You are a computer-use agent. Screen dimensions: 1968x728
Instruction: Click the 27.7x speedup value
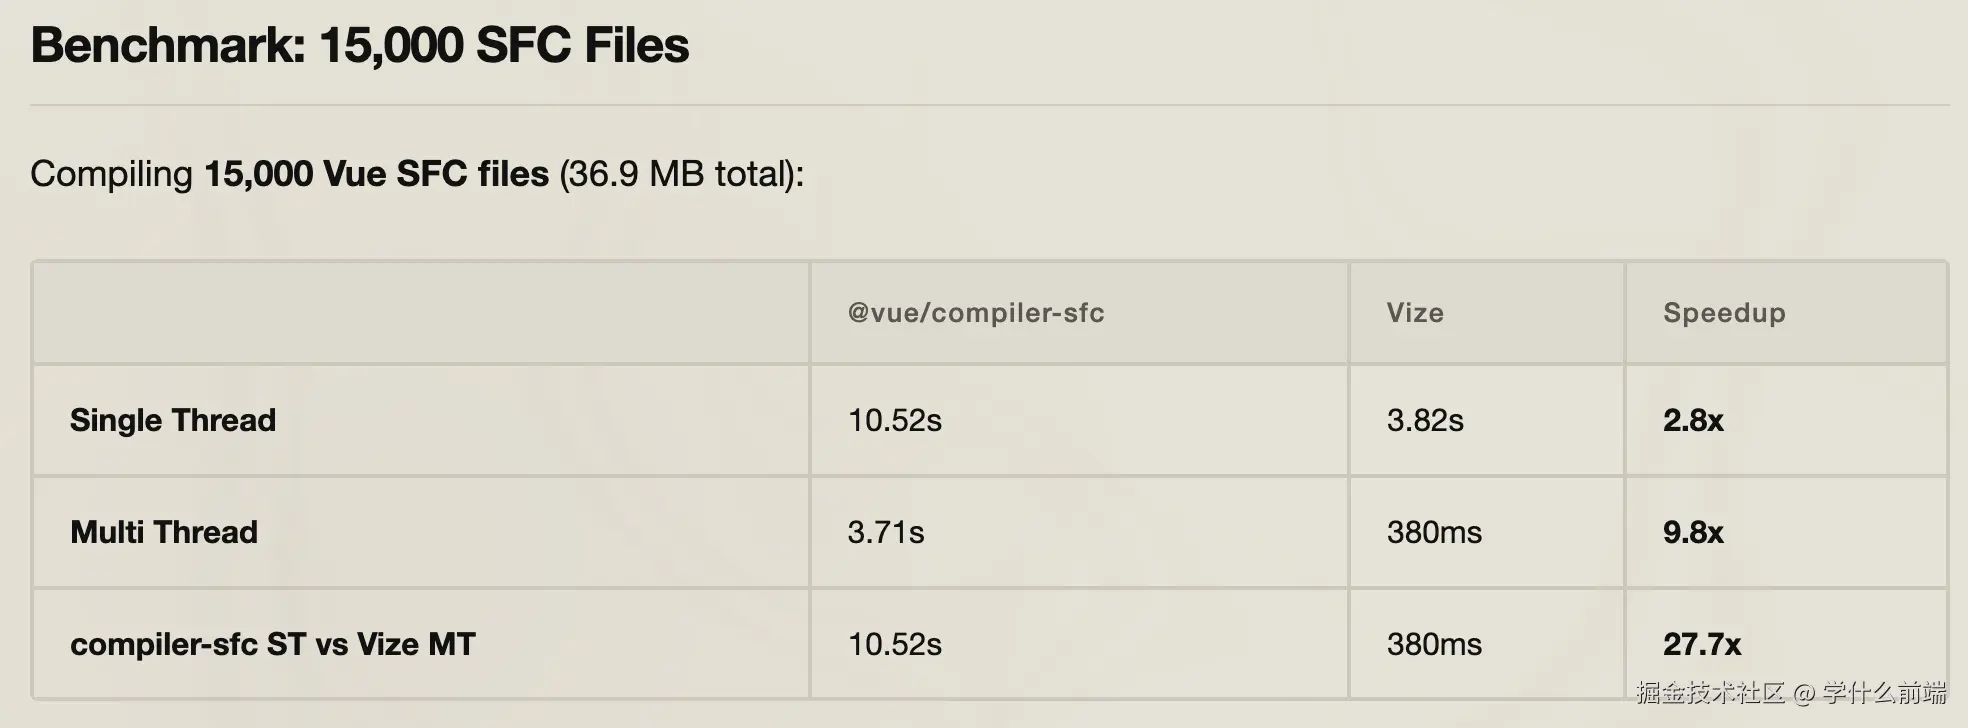tap(1702, 644)
